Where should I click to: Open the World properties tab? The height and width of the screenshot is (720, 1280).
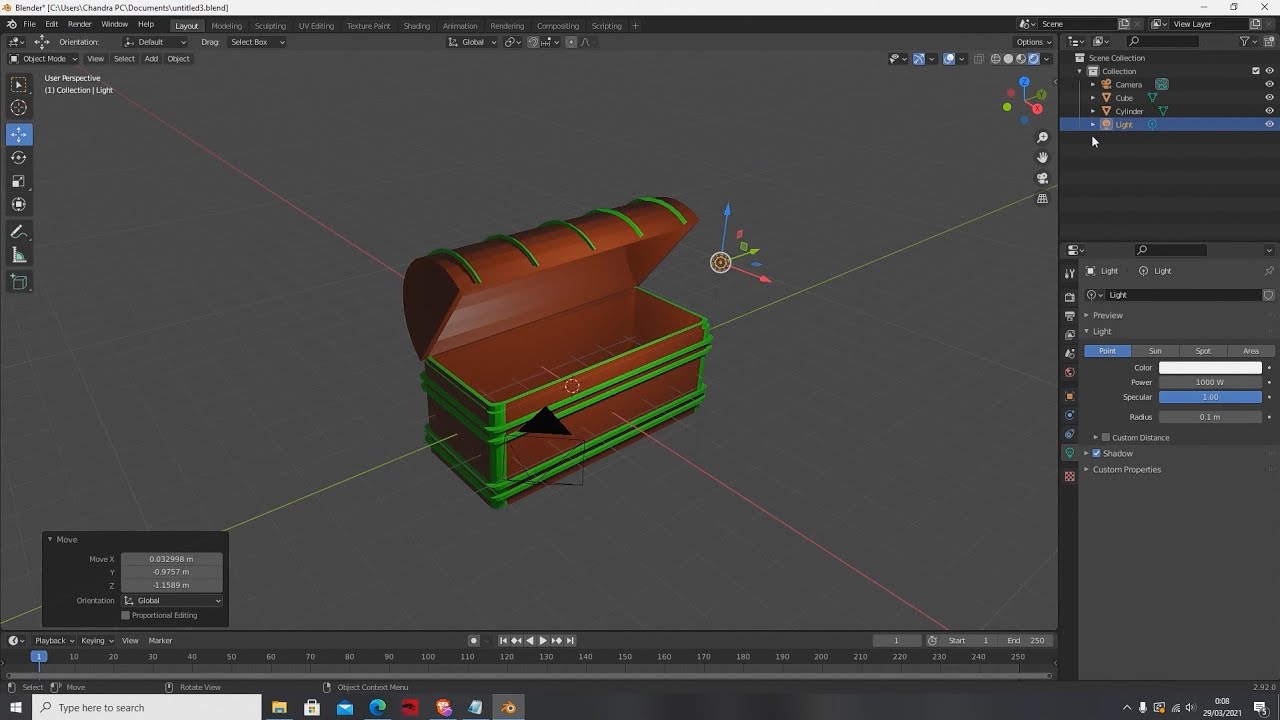coord(1069,372)
